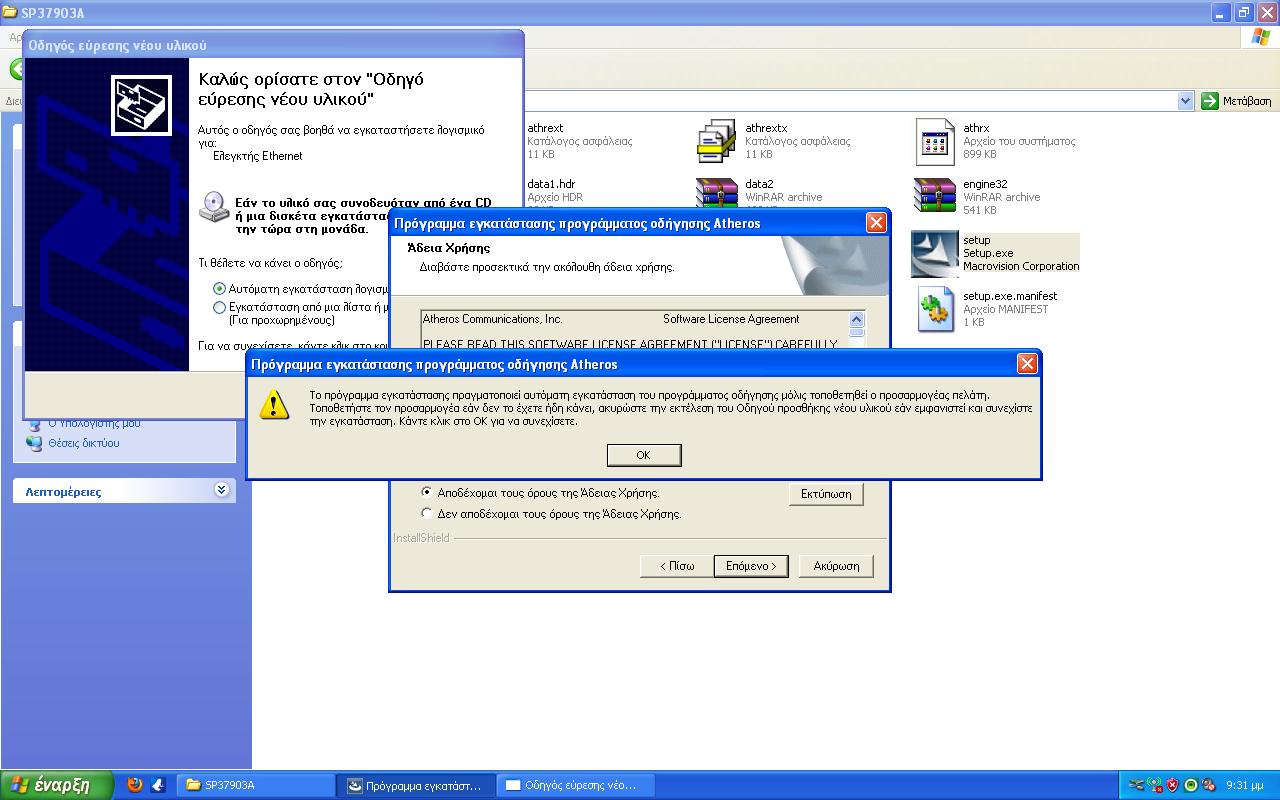Close the Άδεια Χρήσης installer window
This screenshot has height=800, width=1280.
tap(876, 223)
